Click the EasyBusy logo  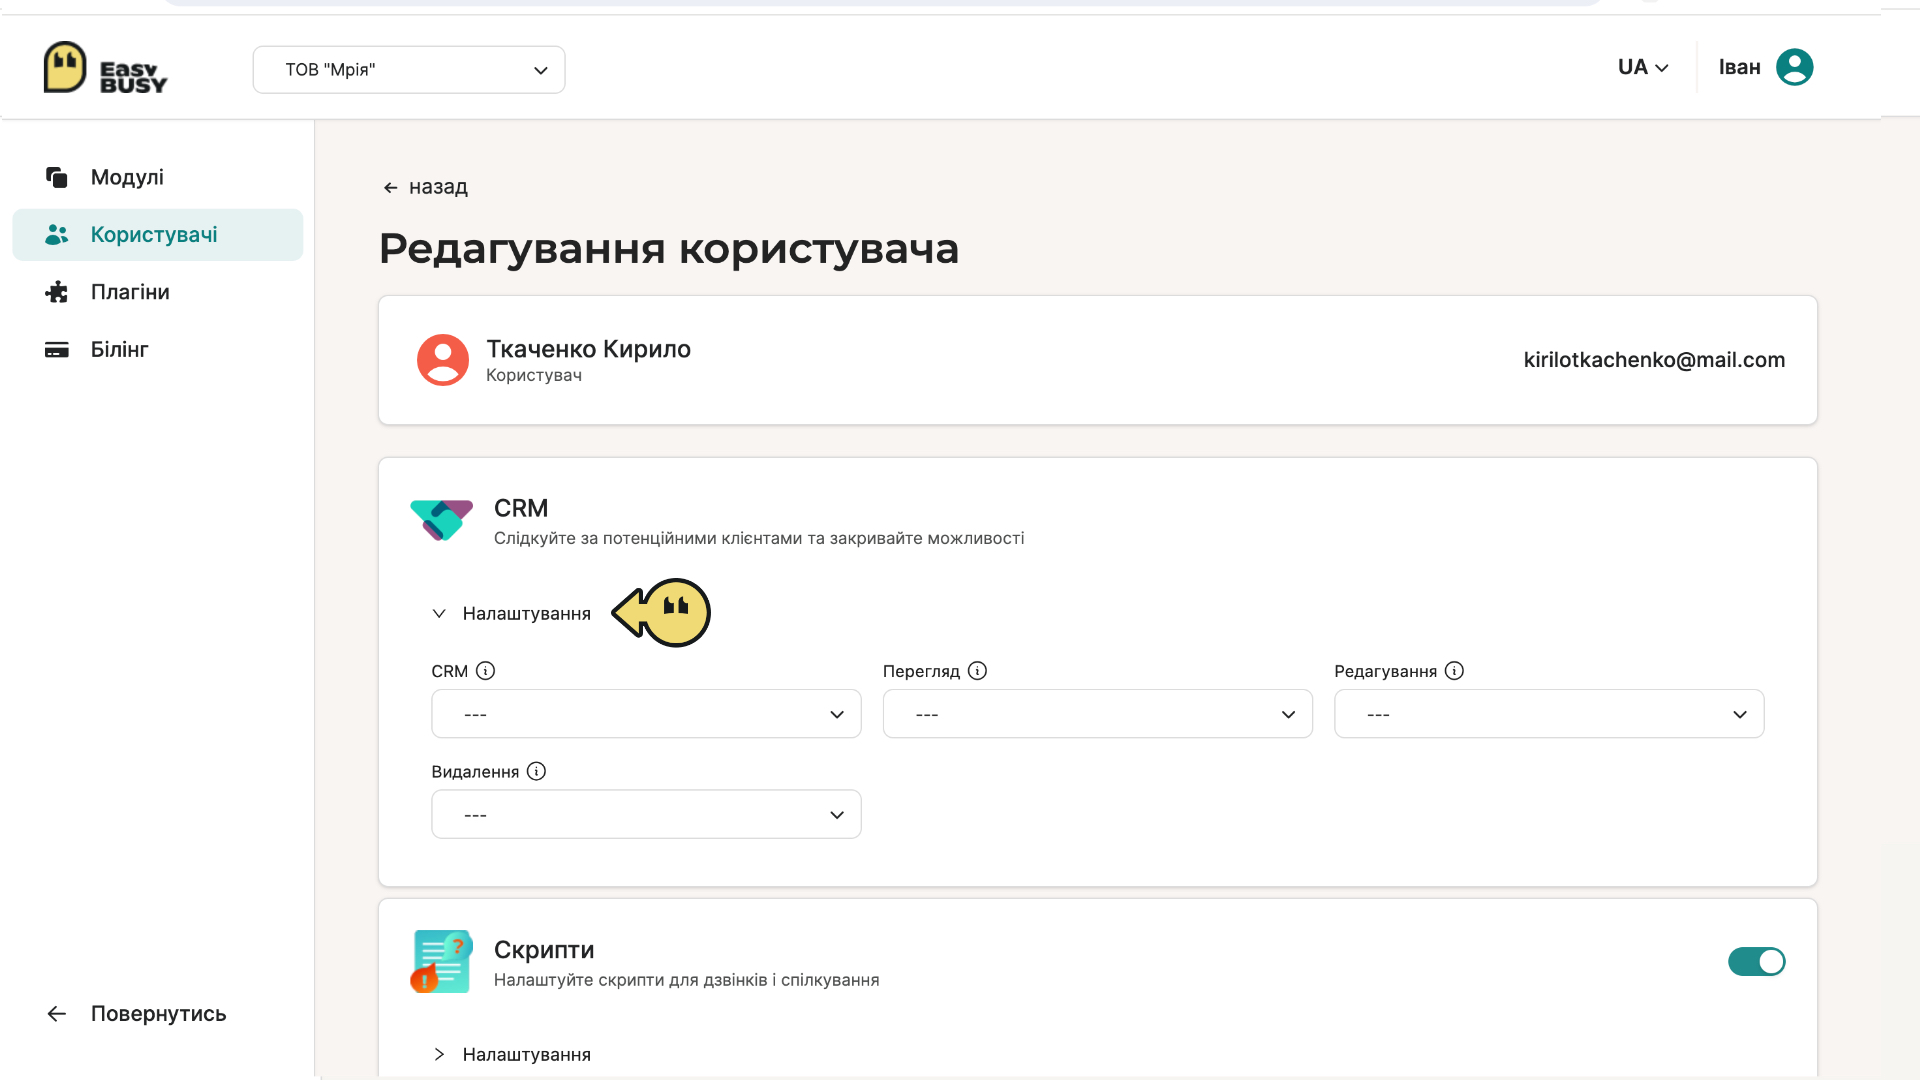pyautogui.click(x=105, y=68)
